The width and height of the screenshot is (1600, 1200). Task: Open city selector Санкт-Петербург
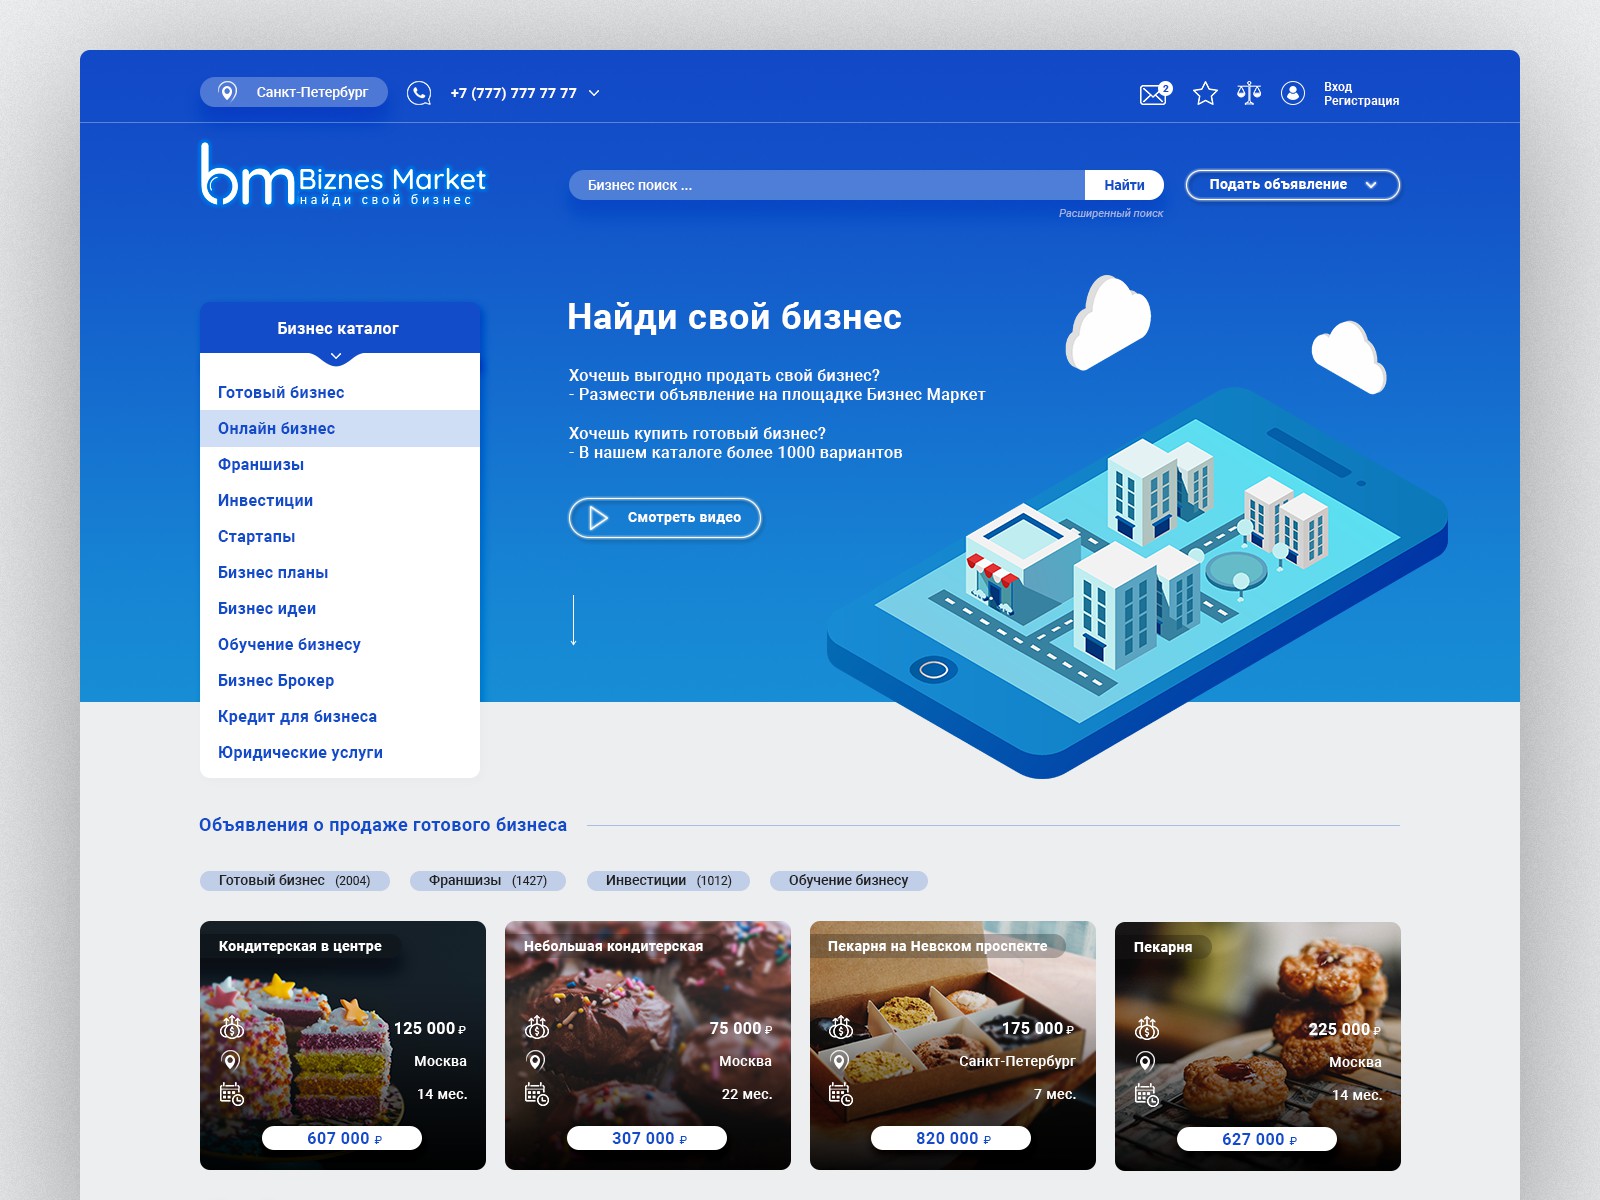(x=294, y=92)
